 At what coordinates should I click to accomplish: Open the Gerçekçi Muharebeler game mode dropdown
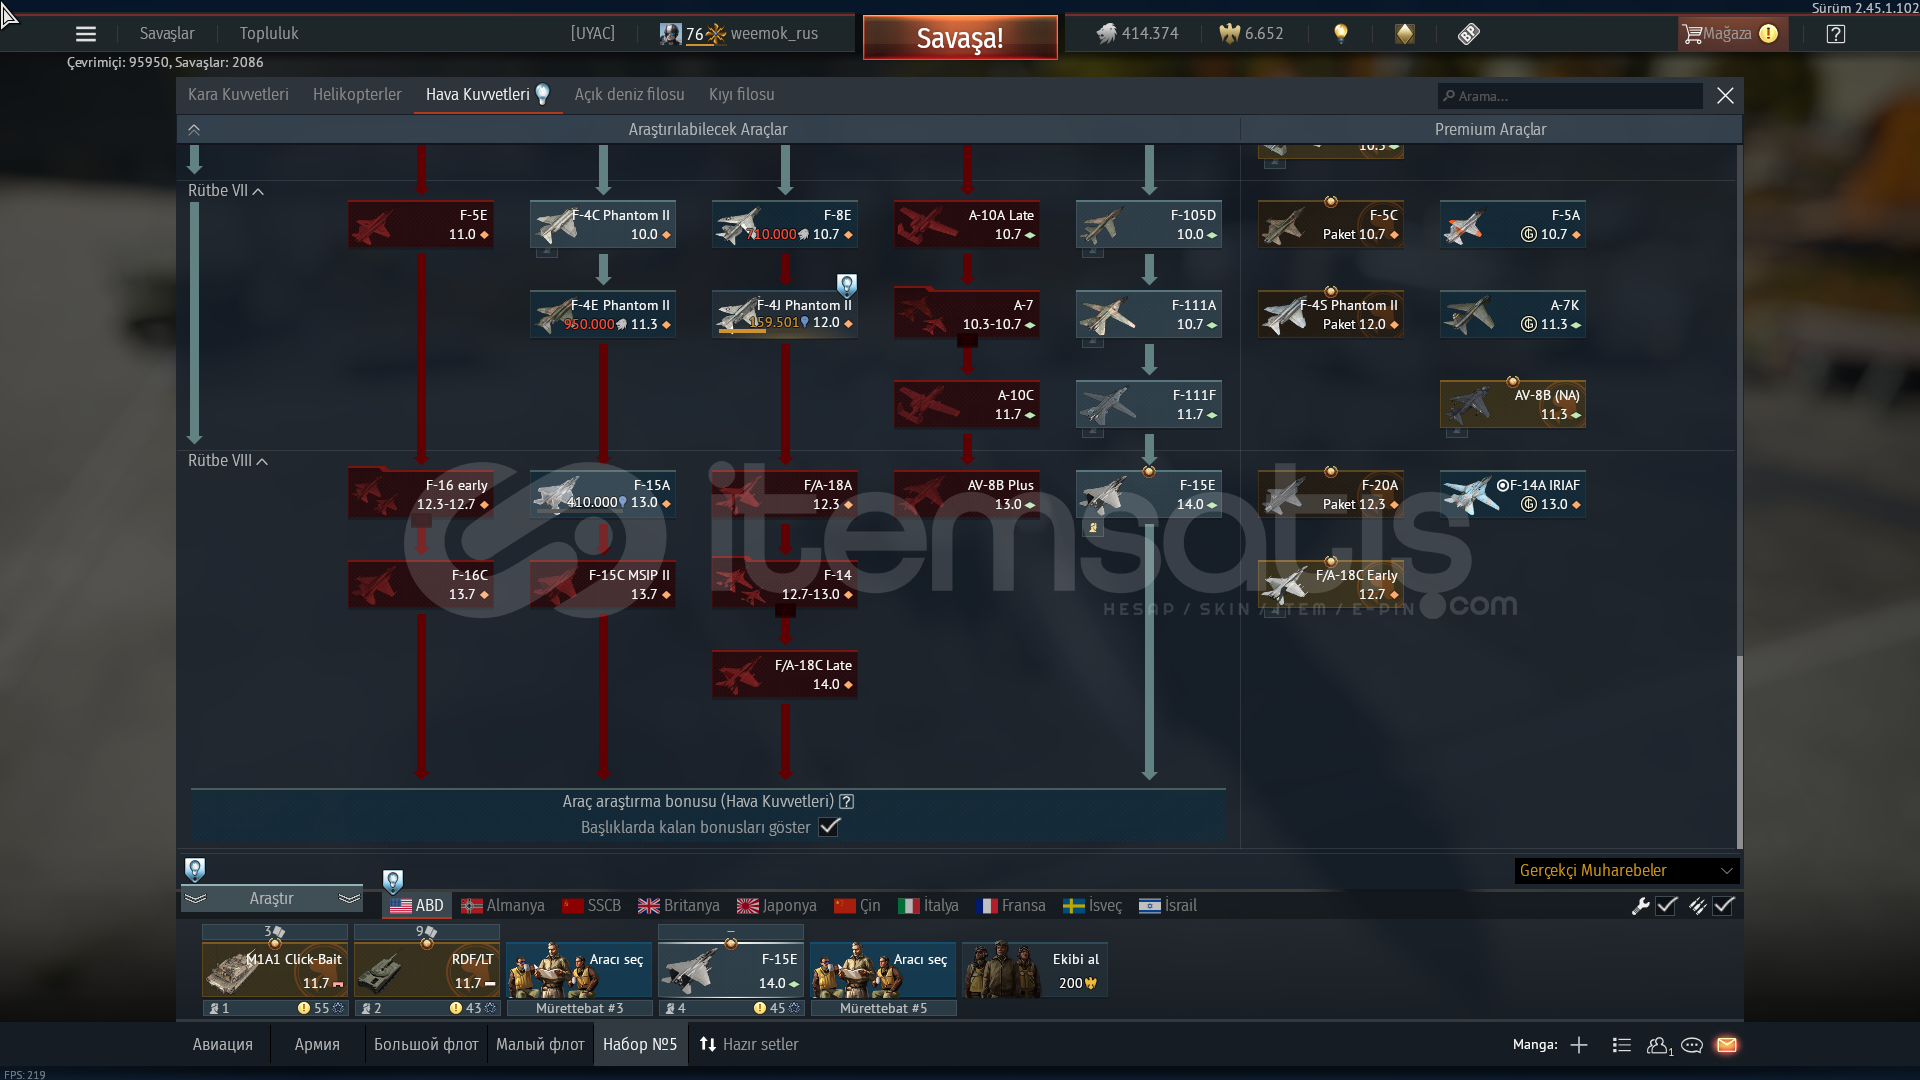point(1627,871)
